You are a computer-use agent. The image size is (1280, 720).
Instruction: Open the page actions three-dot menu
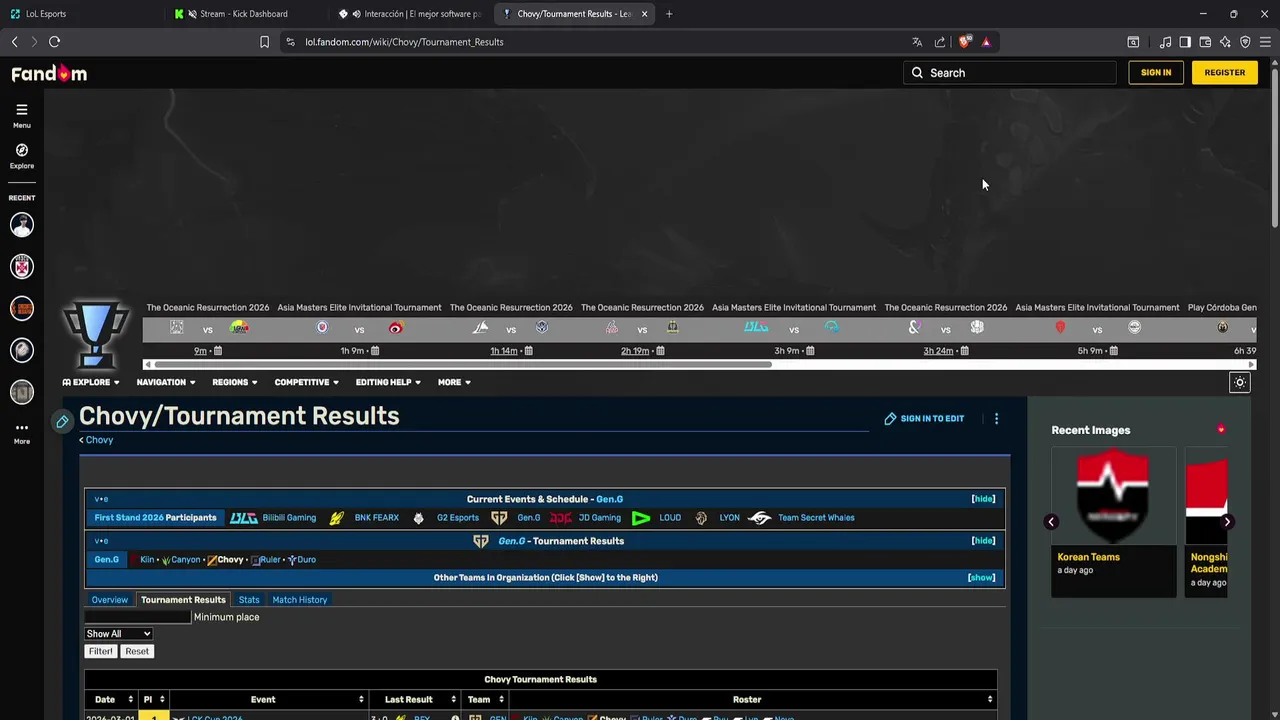point(996,419)
